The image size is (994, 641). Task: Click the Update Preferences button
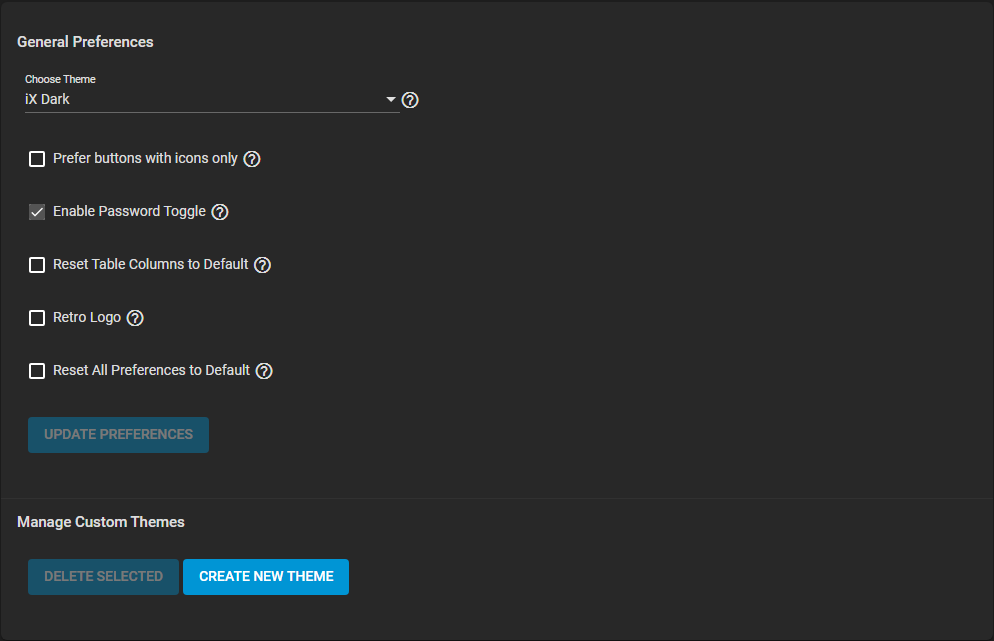119,435
